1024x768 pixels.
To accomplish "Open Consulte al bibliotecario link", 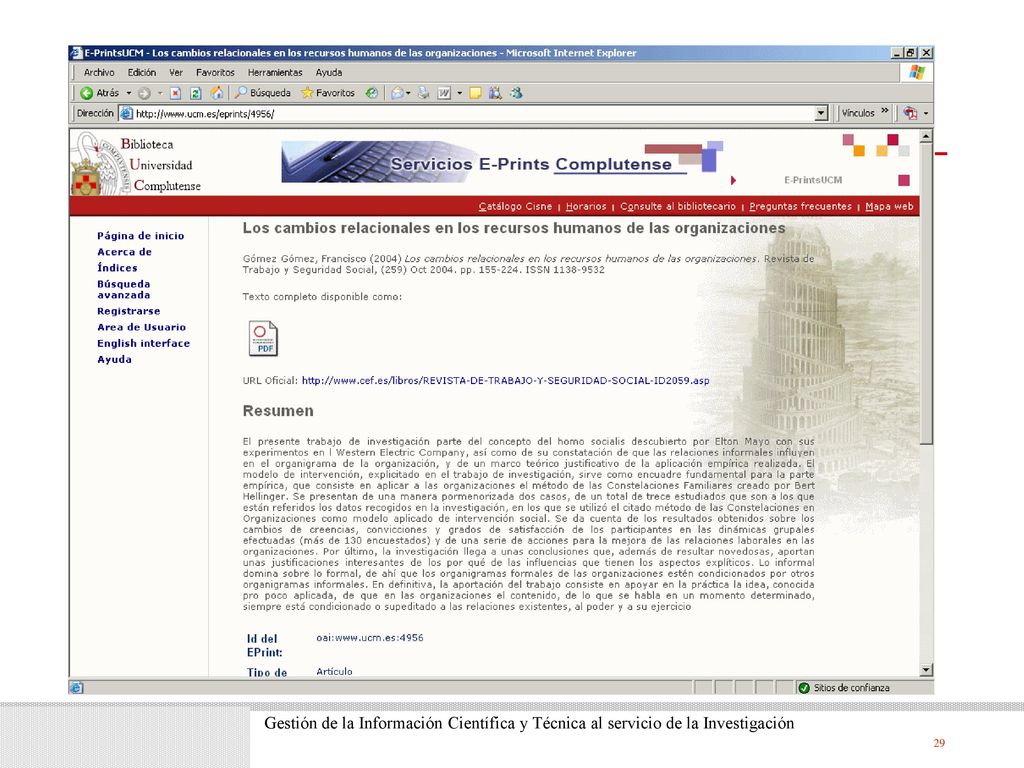I will pyautogui.click(x=677, y=206).
